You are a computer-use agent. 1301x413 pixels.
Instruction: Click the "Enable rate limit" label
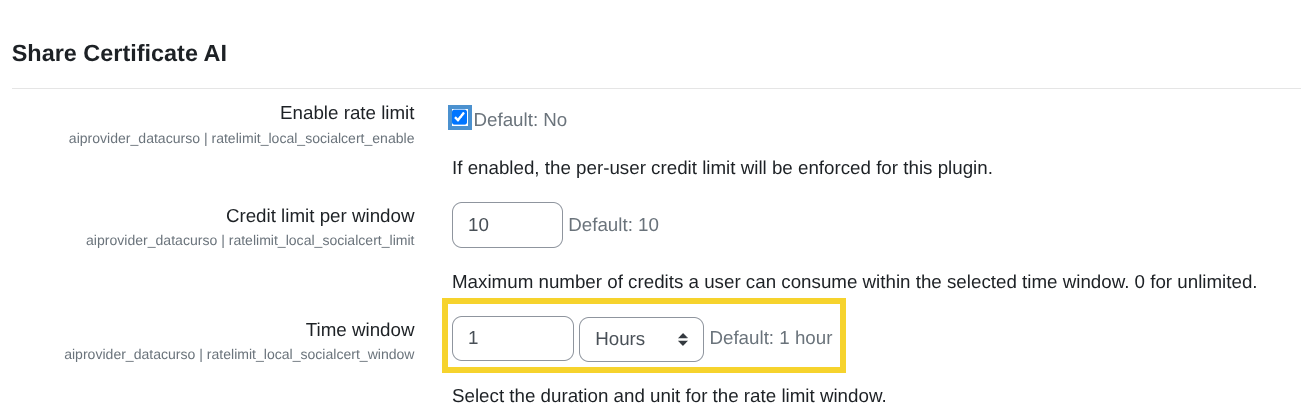point(347,113)
